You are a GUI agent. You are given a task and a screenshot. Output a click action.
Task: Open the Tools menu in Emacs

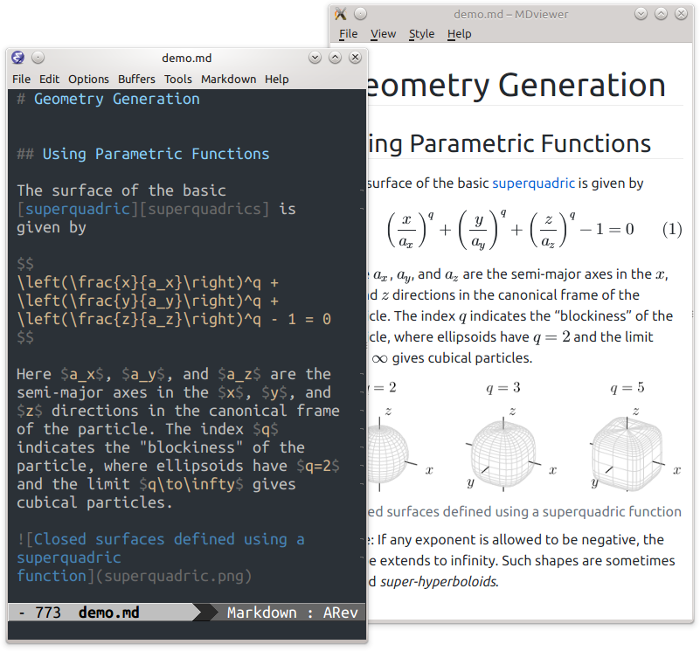pyautogui.click(x=178, y=79)
